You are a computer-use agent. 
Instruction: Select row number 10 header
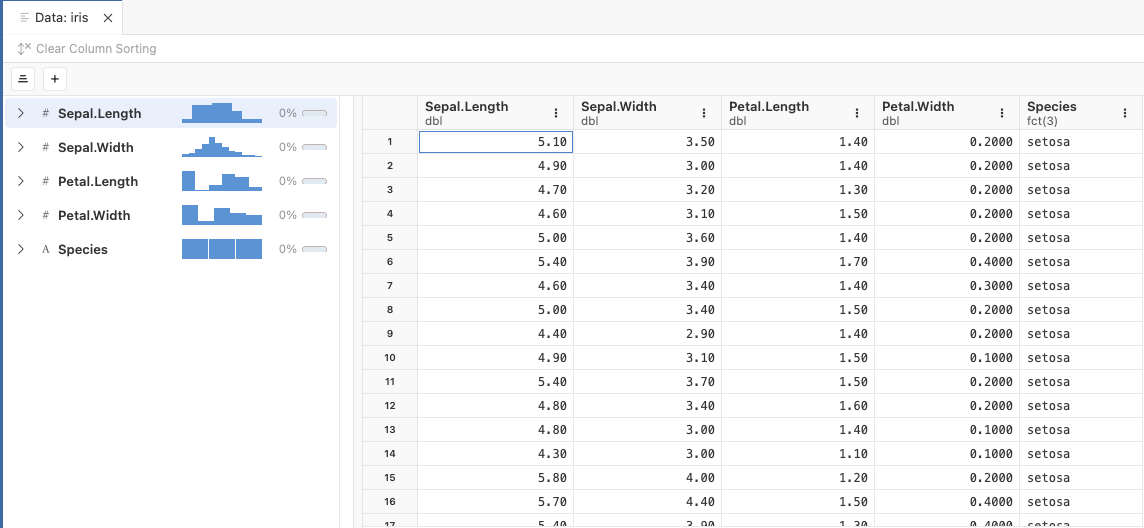pyautogui.click(x=389, y=358)
